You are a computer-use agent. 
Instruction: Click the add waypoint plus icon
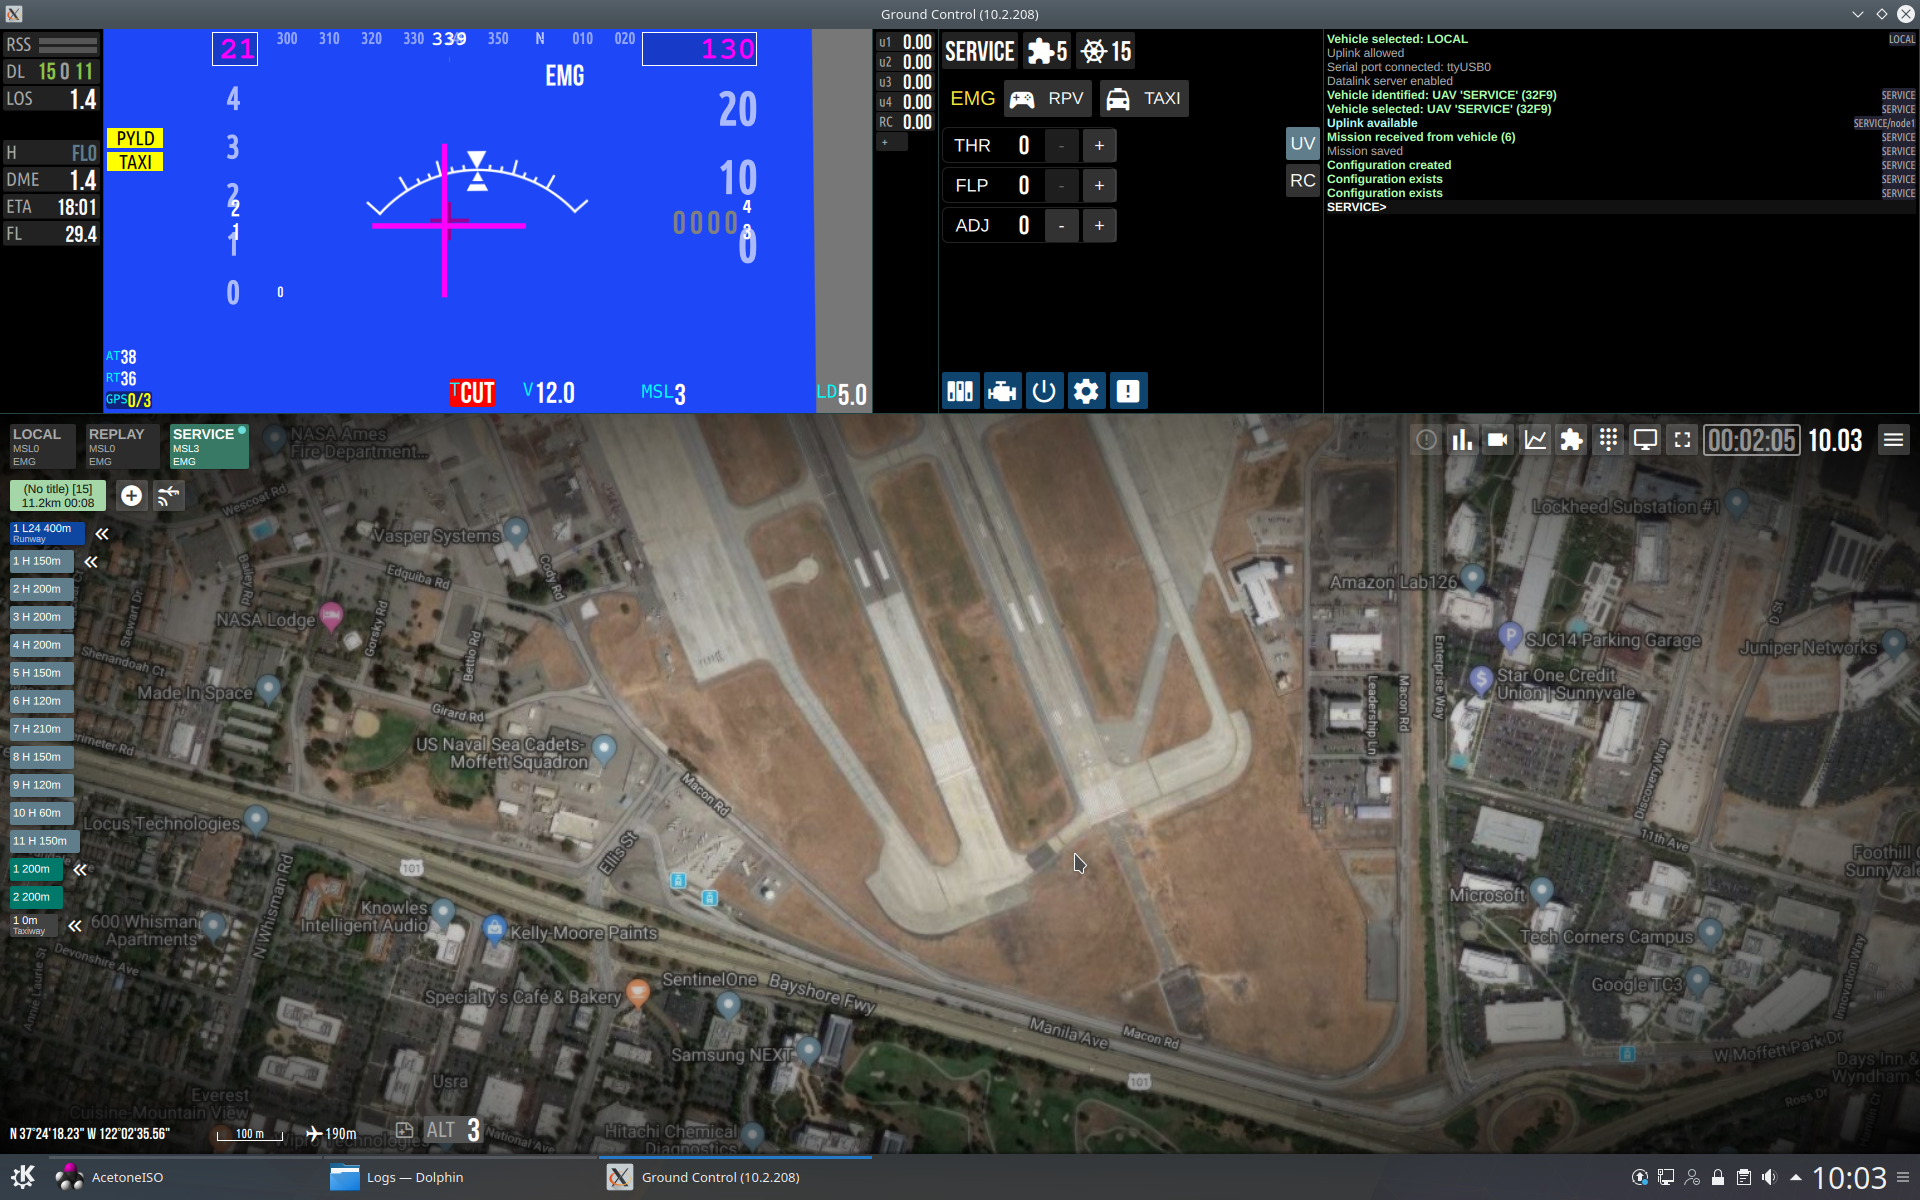131,495
